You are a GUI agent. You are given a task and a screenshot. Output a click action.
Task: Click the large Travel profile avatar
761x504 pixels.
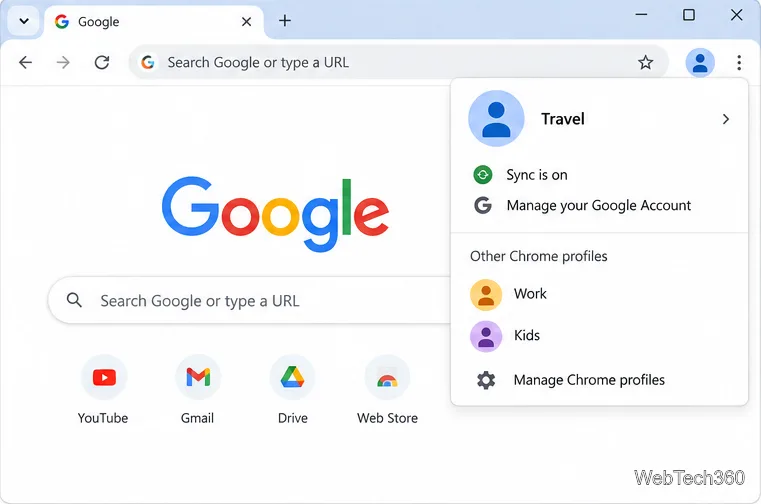pos(496,118)
